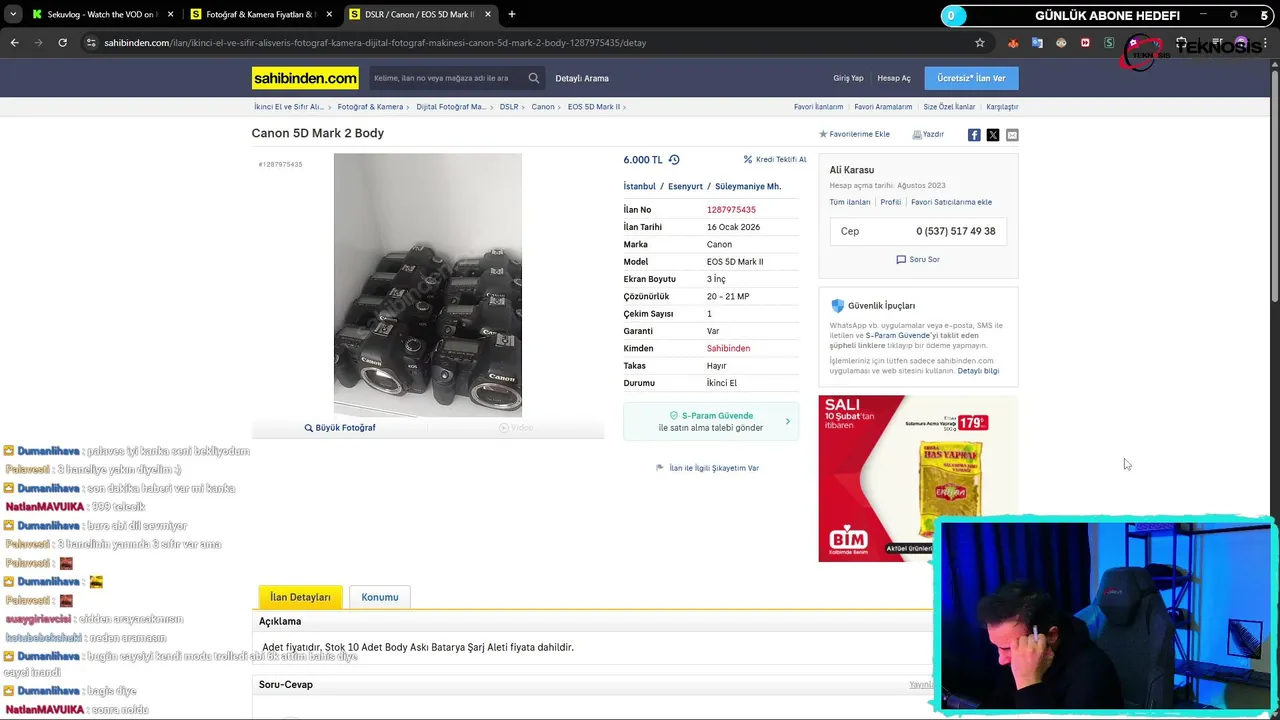Open Esenyurt location link
Screen dimensions: 1280x720
pos(686,186)
